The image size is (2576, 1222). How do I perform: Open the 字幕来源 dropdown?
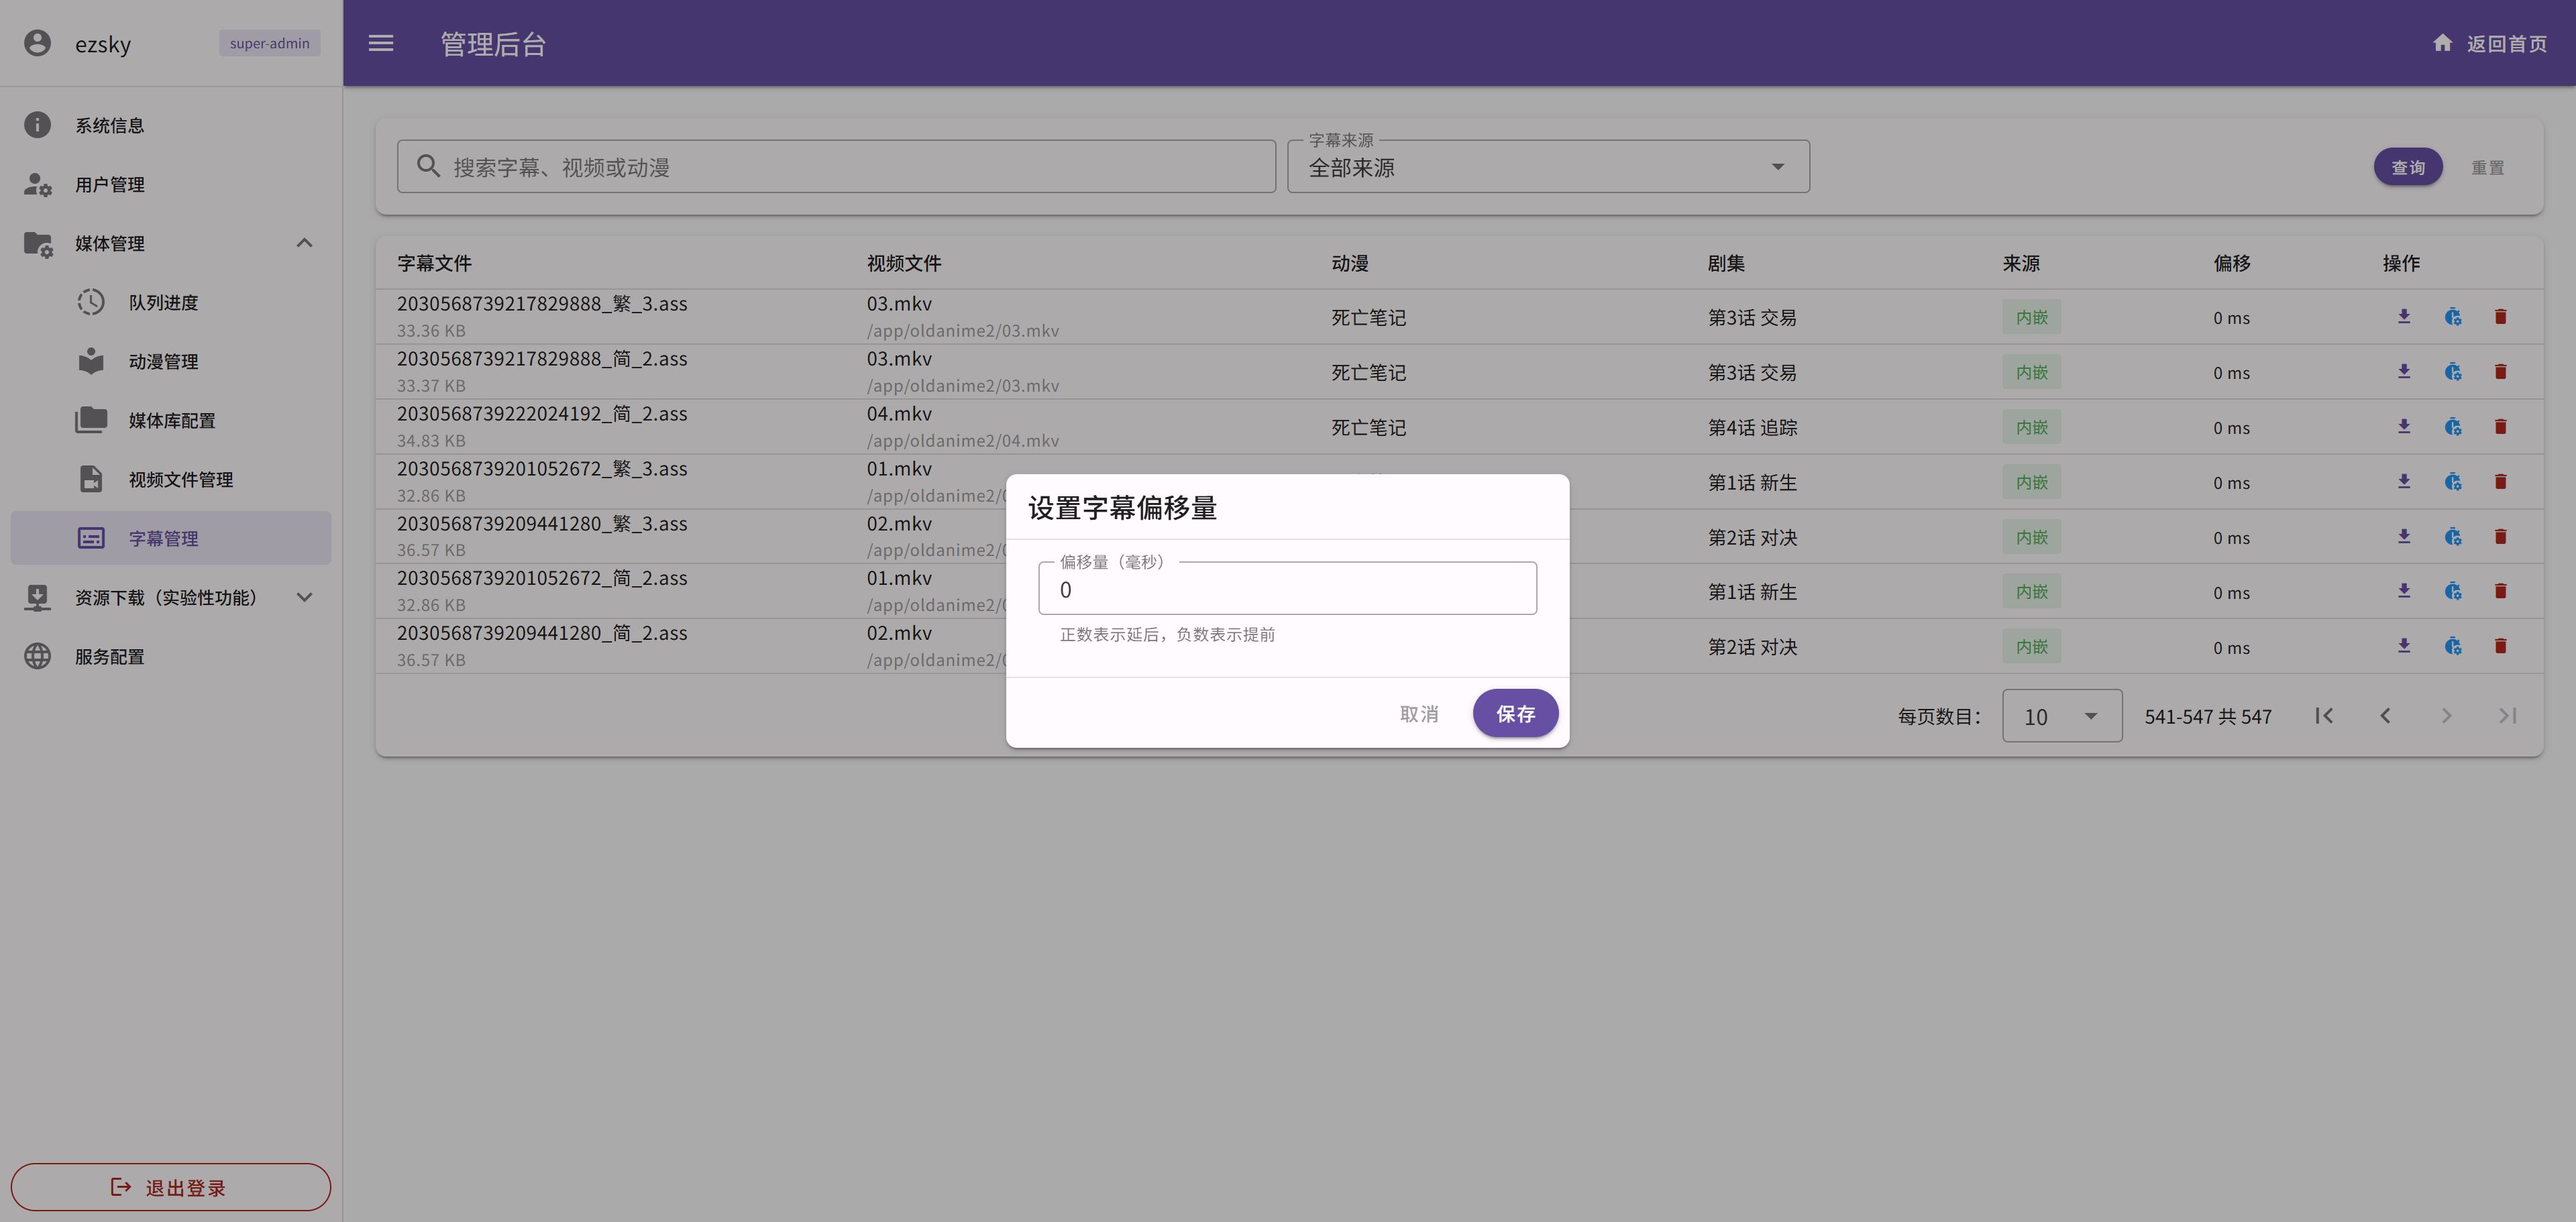point(1547,167)
